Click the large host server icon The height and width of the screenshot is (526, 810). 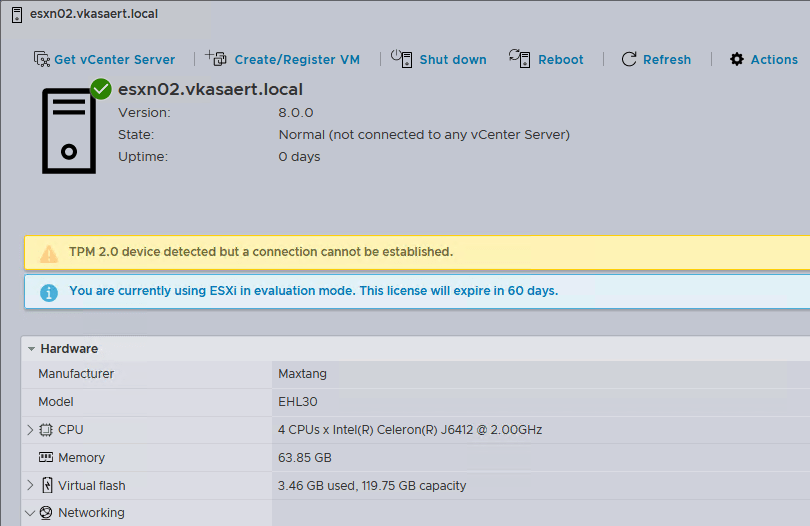click(69, 130)
